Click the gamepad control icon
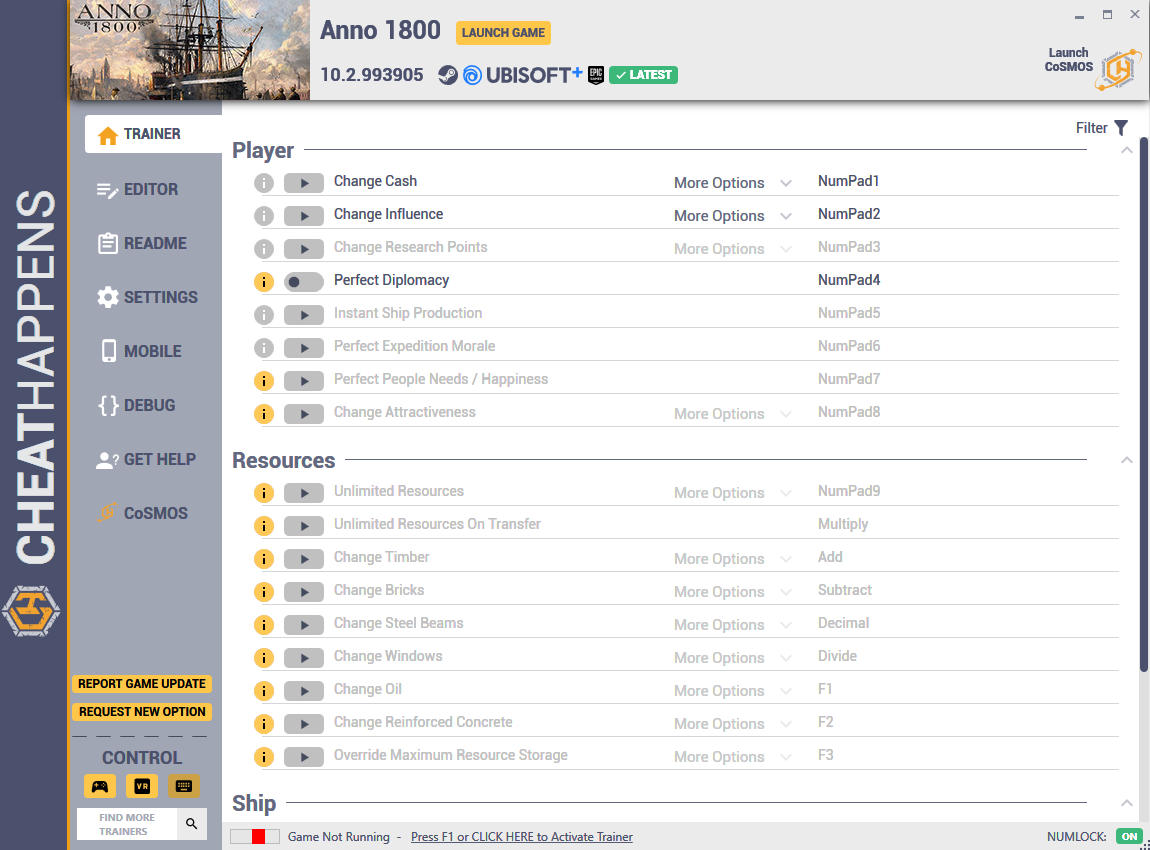 pyautogui.click(x=100, y=786)
